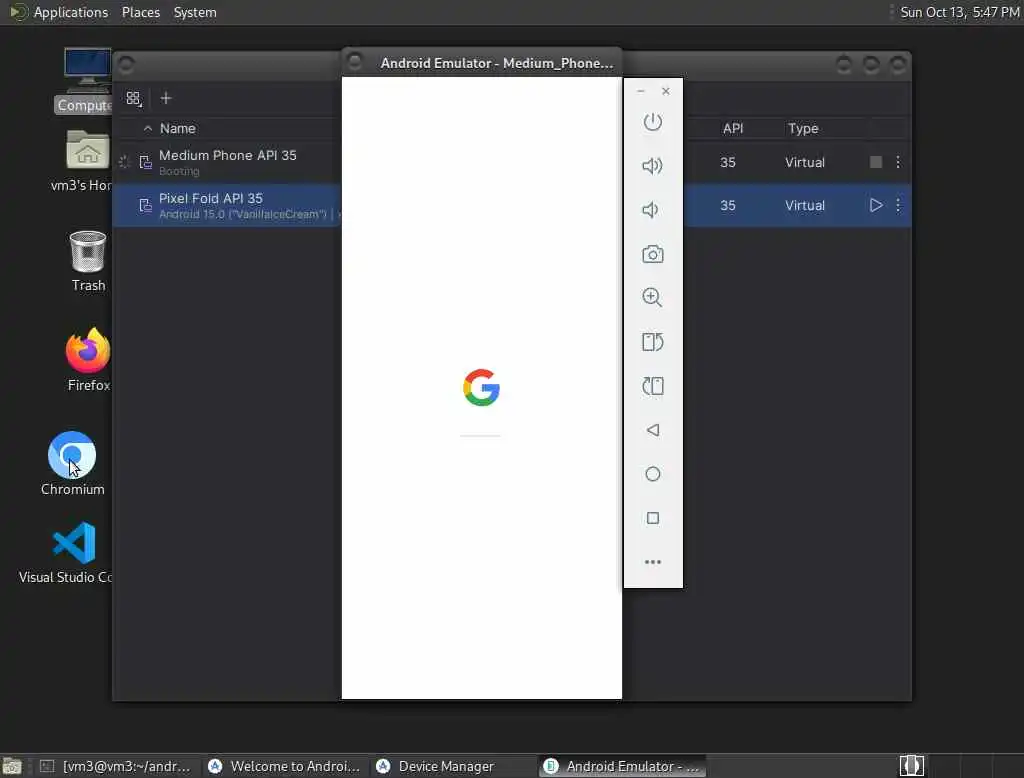The width and height of the screenshot is (1024, 778).
Task: Stop the Medium Phone API 35 device
Action: click(876, 162)
